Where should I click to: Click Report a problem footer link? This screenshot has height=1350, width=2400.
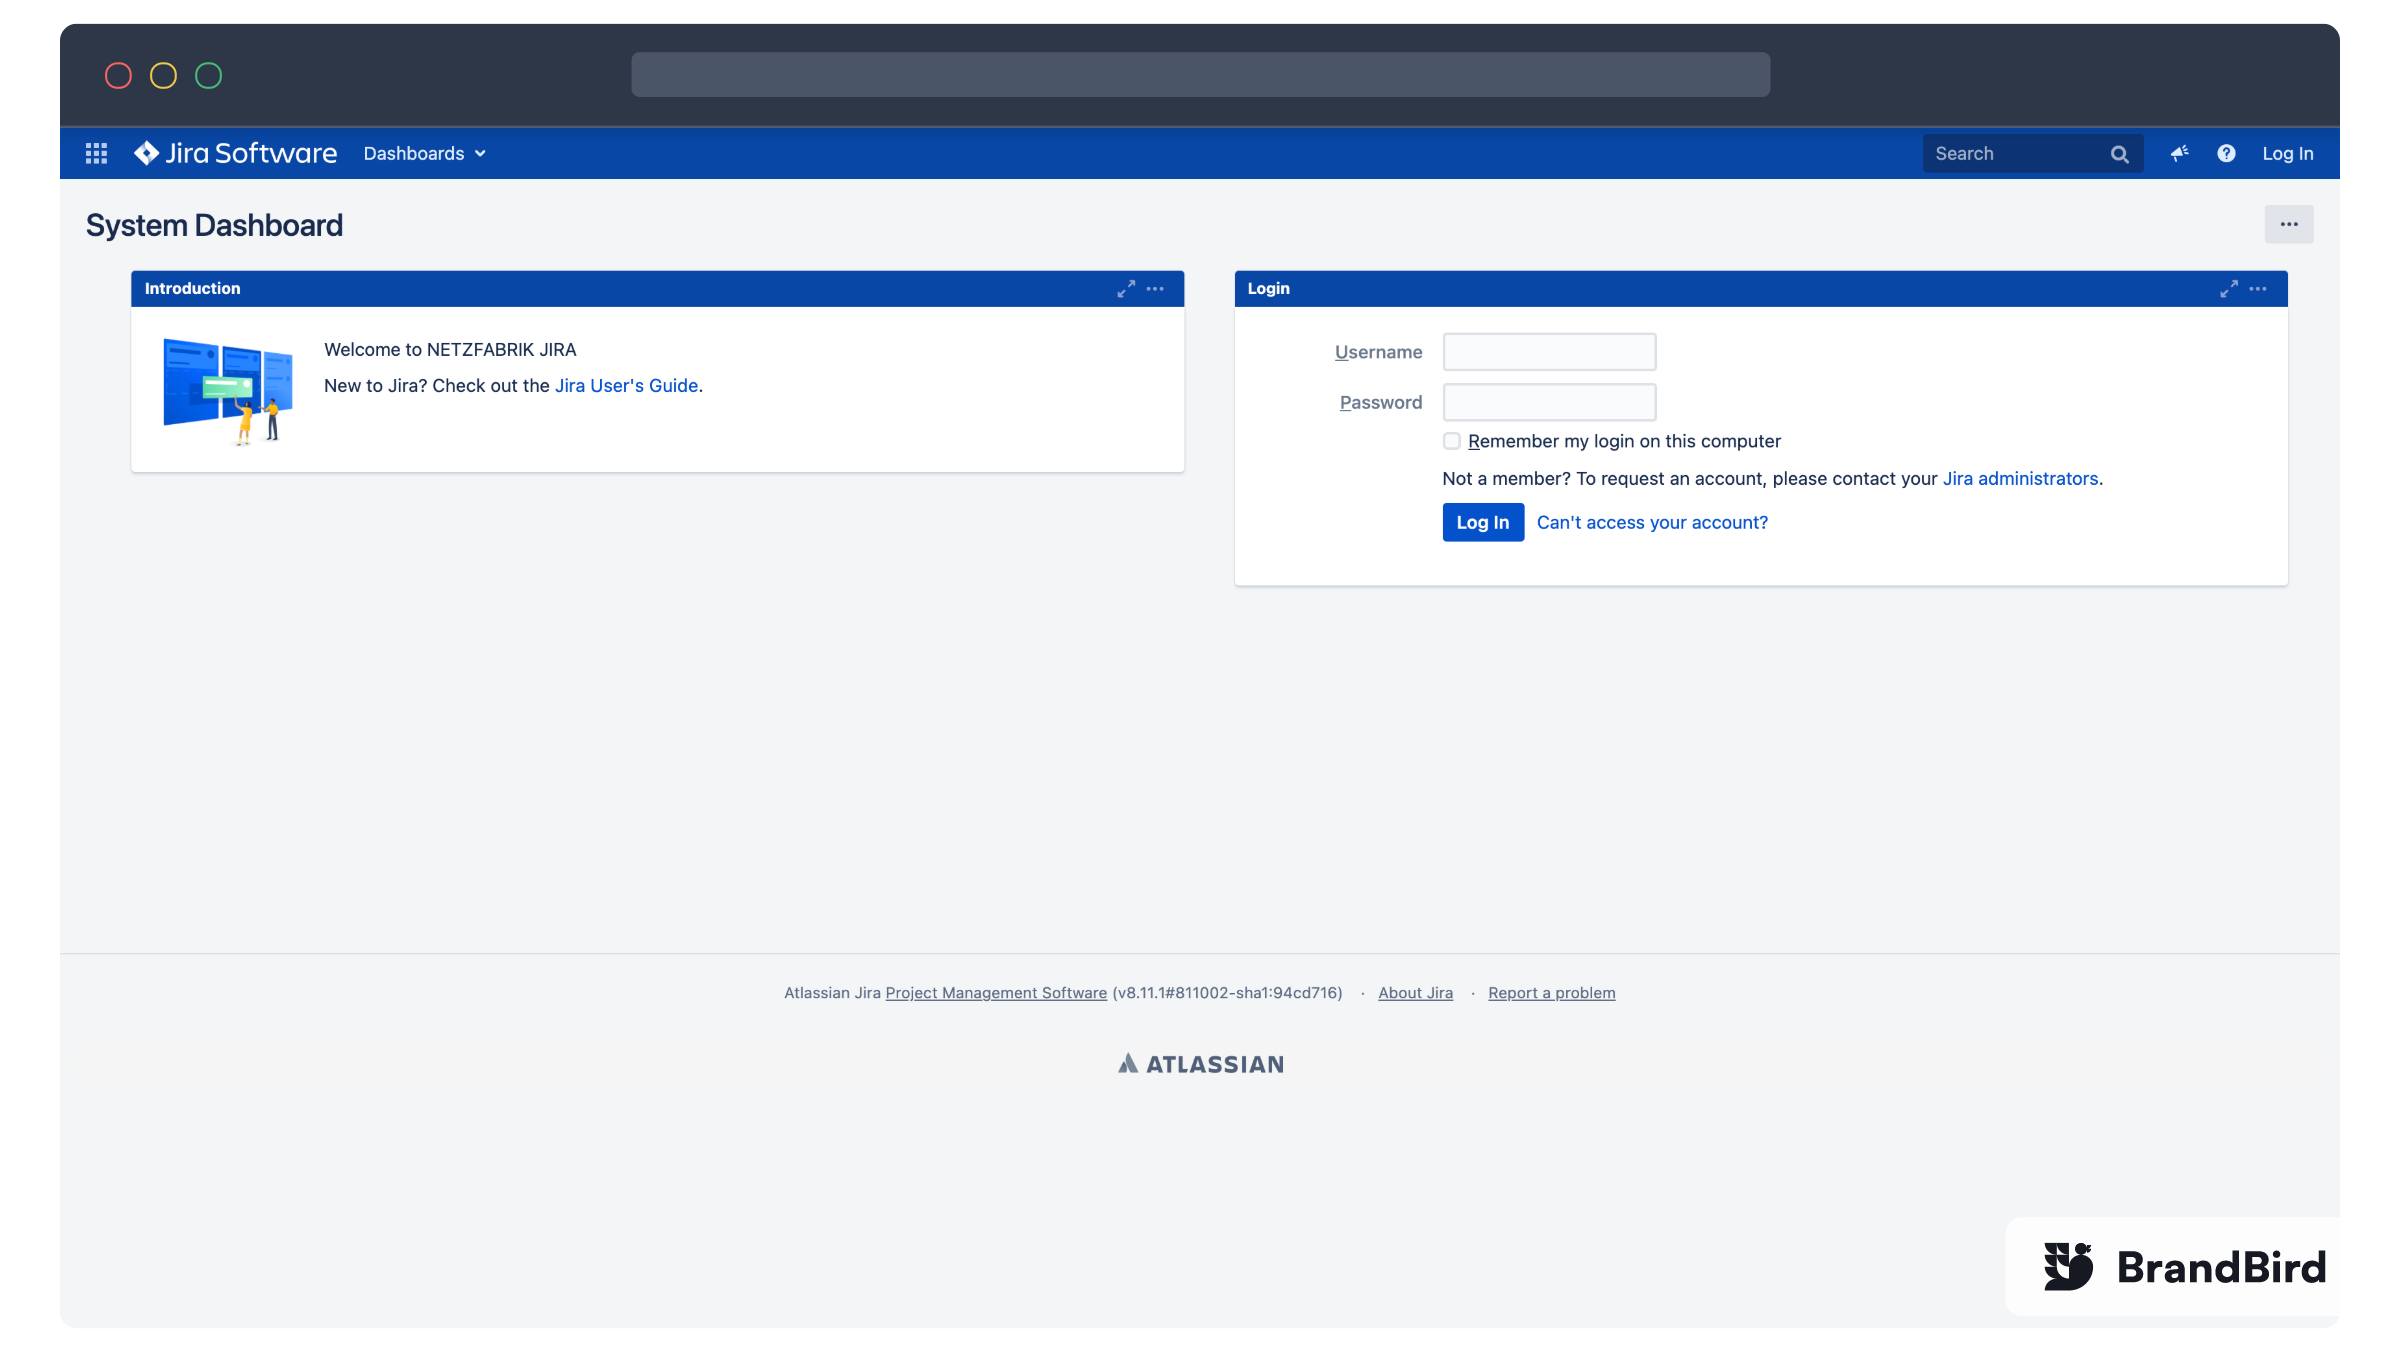point(1551,992)
